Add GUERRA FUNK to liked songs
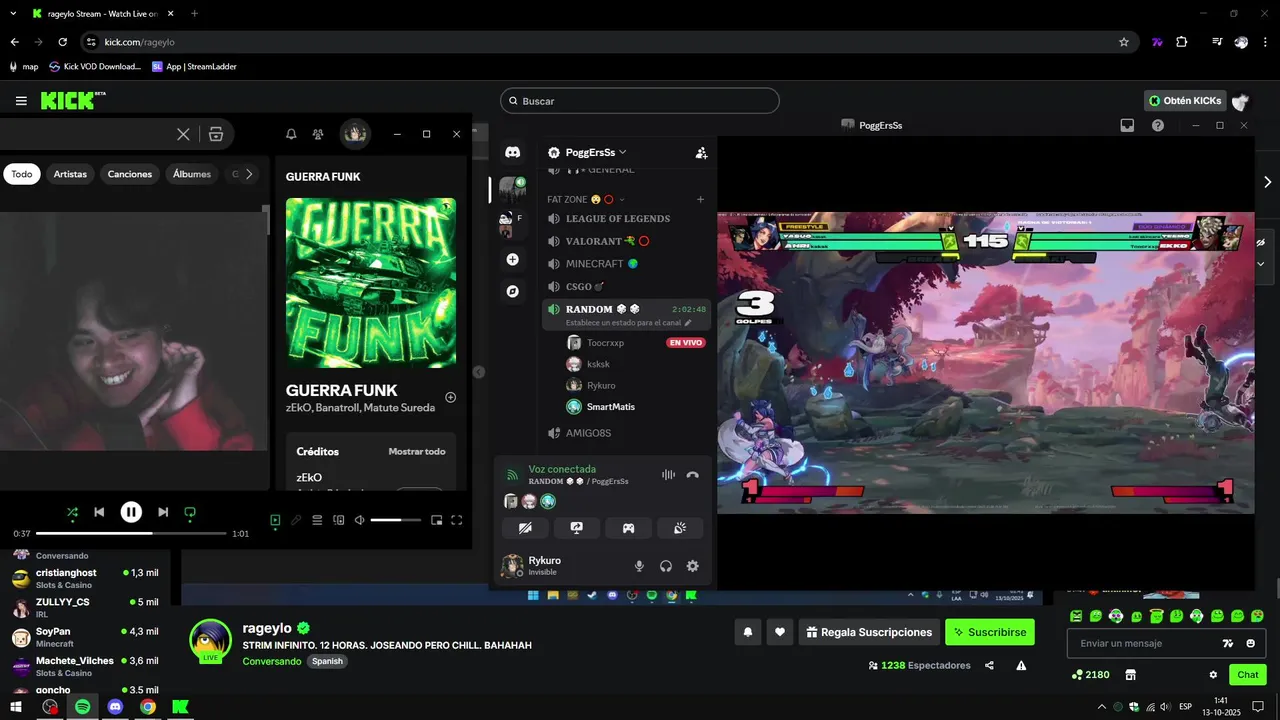 [x=450, y=397]
